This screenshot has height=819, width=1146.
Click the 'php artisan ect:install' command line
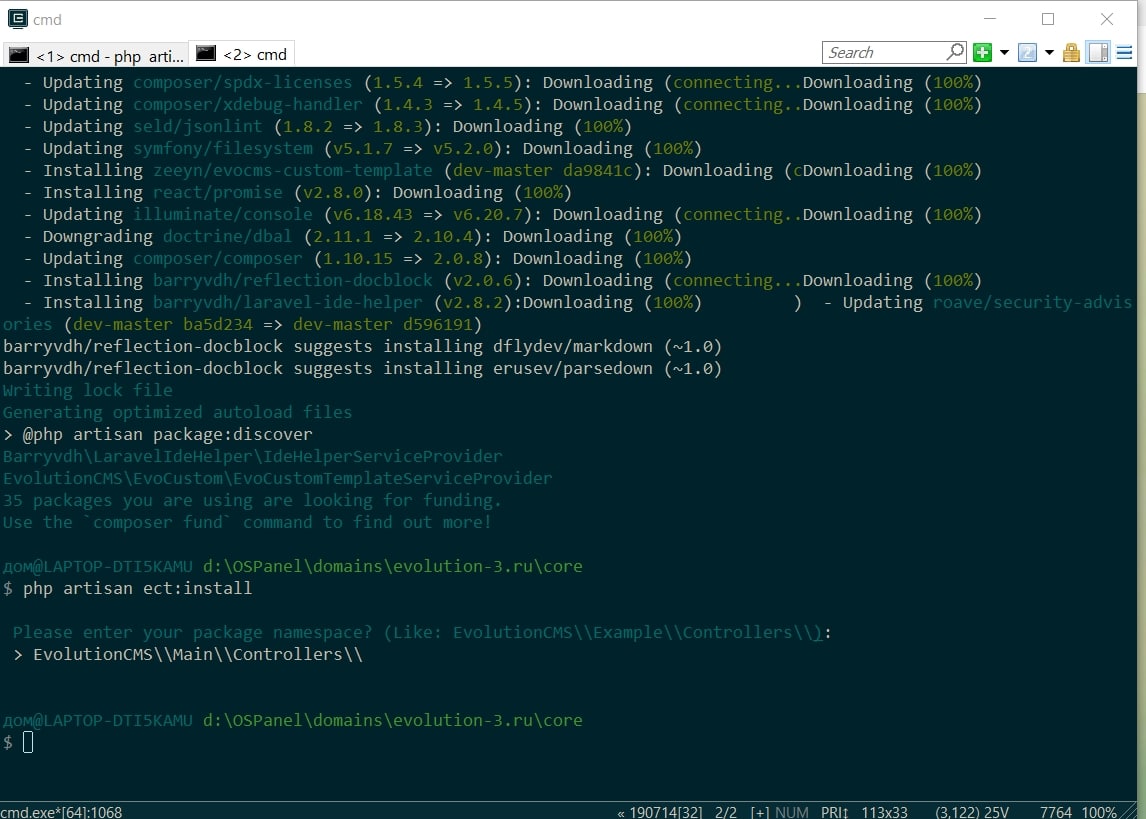(x=137, y=588)
